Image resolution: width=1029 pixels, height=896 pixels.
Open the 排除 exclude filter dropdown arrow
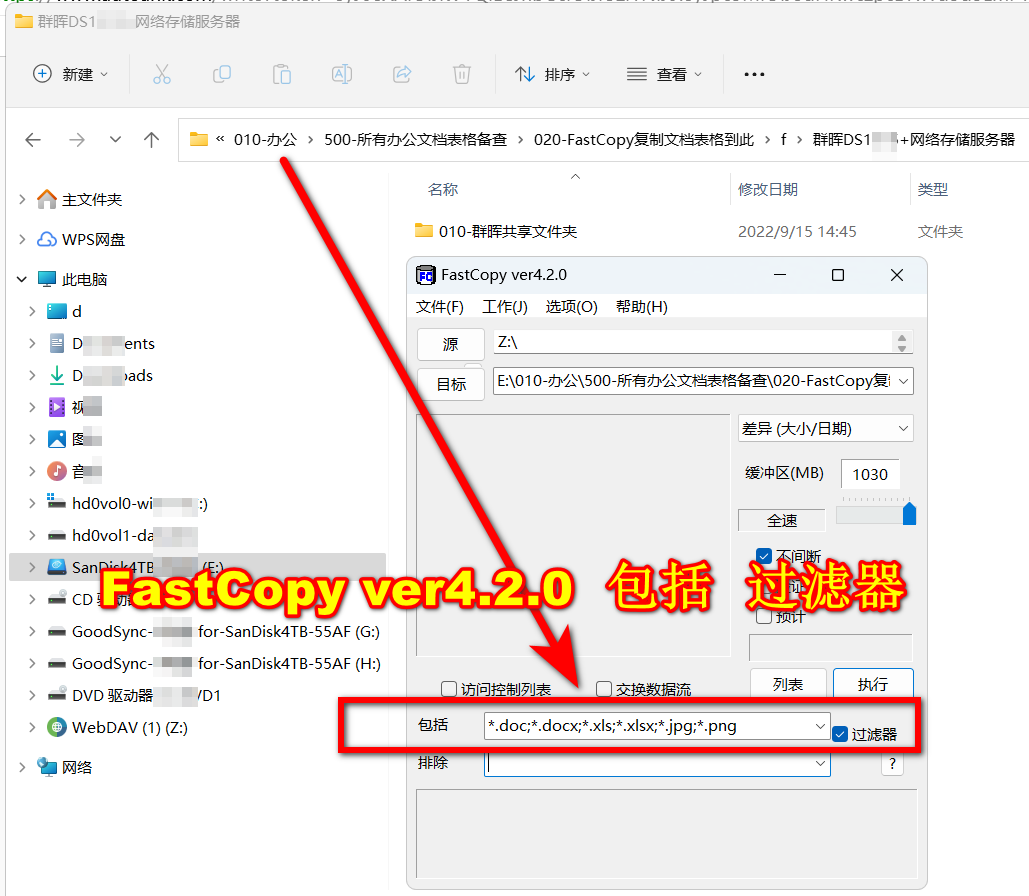pos(820,763)
